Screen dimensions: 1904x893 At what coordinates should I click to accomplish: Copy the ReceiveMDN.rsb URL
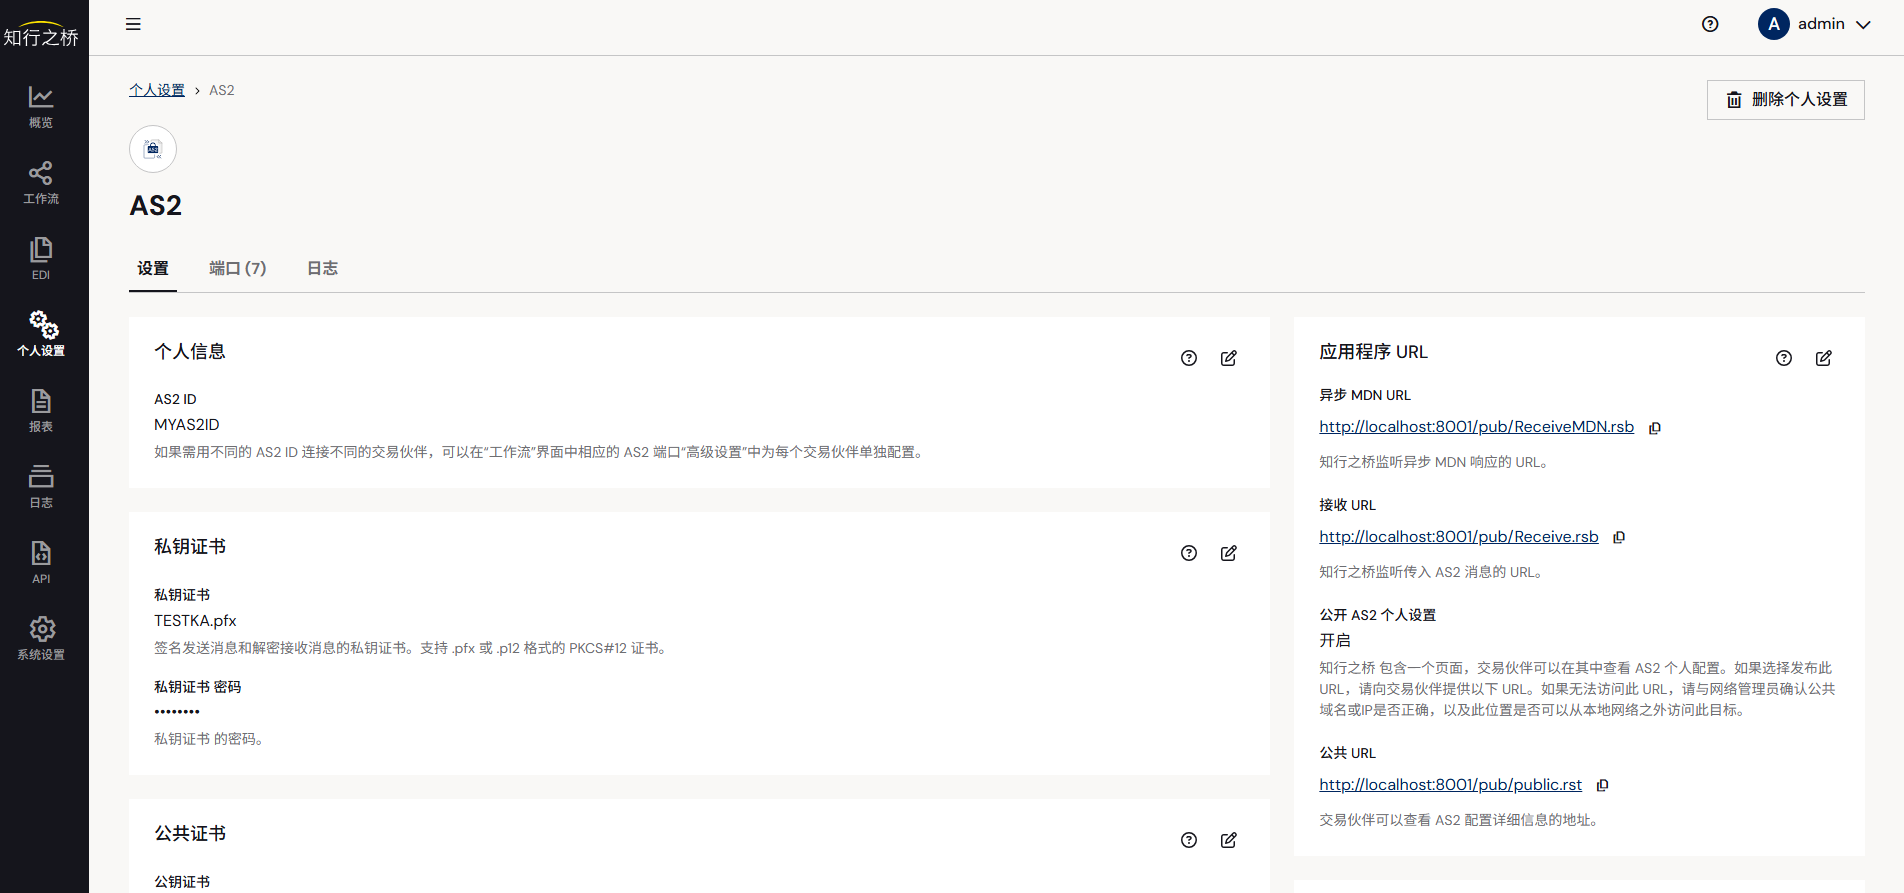(1655, 428)
